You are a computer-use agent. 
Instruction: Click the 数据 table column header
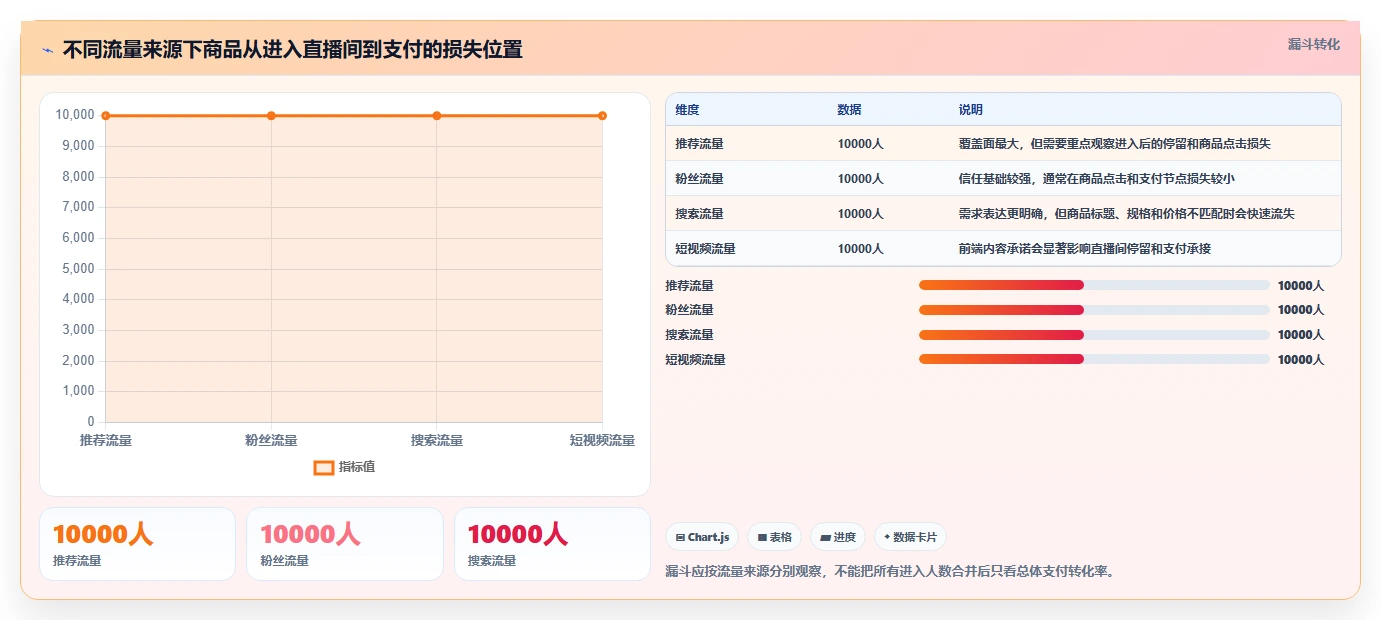tap(849, 110)
